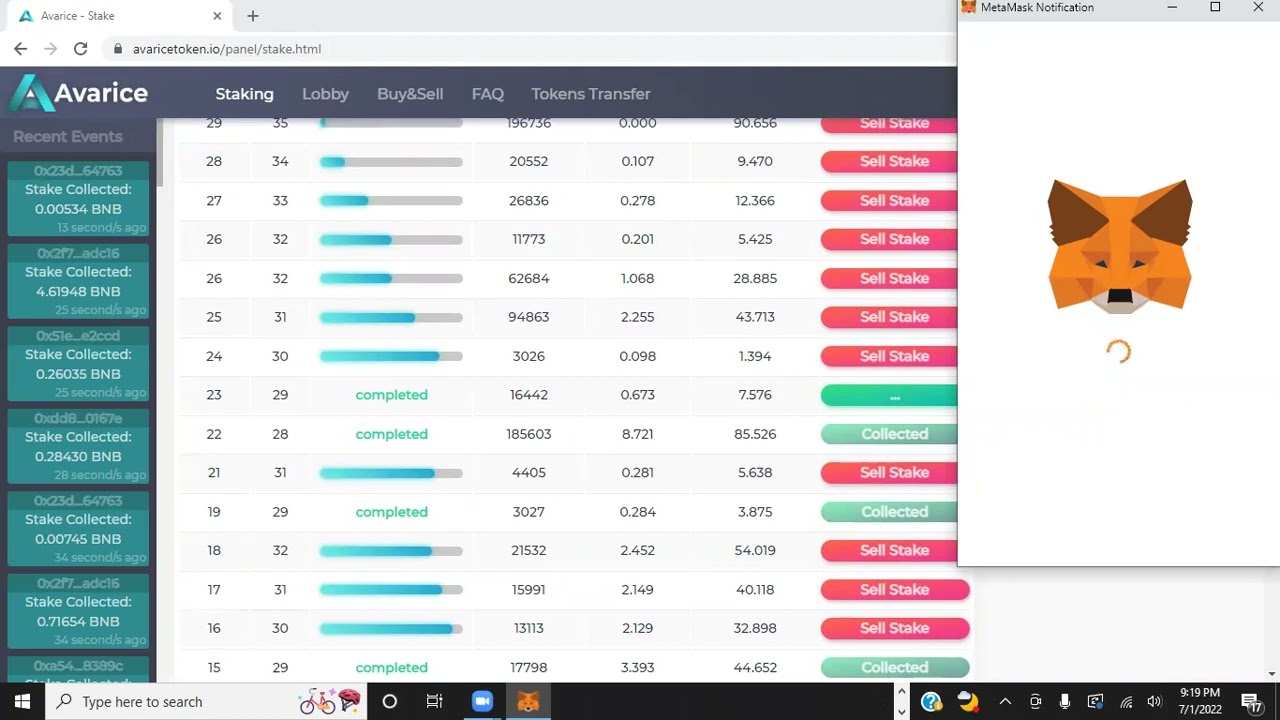Click browser forward arrow
Image resolution: width=1280 pixels, height=720 pixels.
pyautogui.click(x=50, y=48)
